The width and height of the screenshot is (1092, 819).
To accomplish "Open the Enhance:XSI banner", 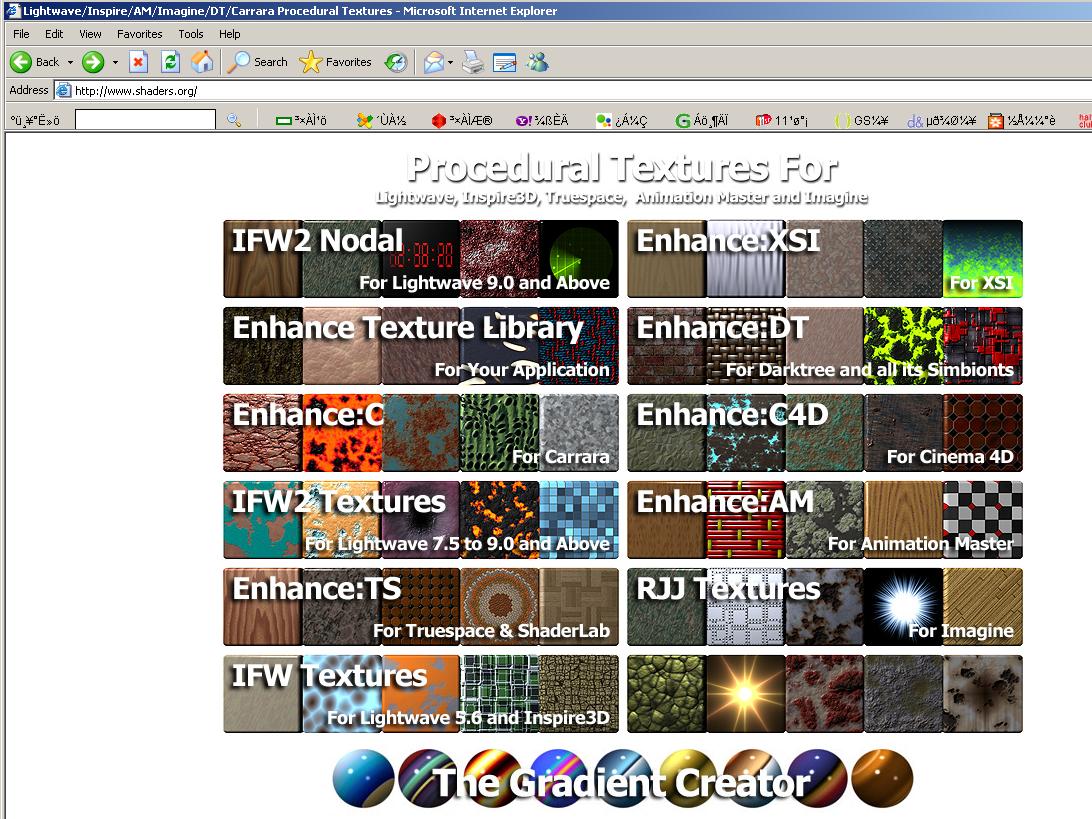I will (825, 259).
